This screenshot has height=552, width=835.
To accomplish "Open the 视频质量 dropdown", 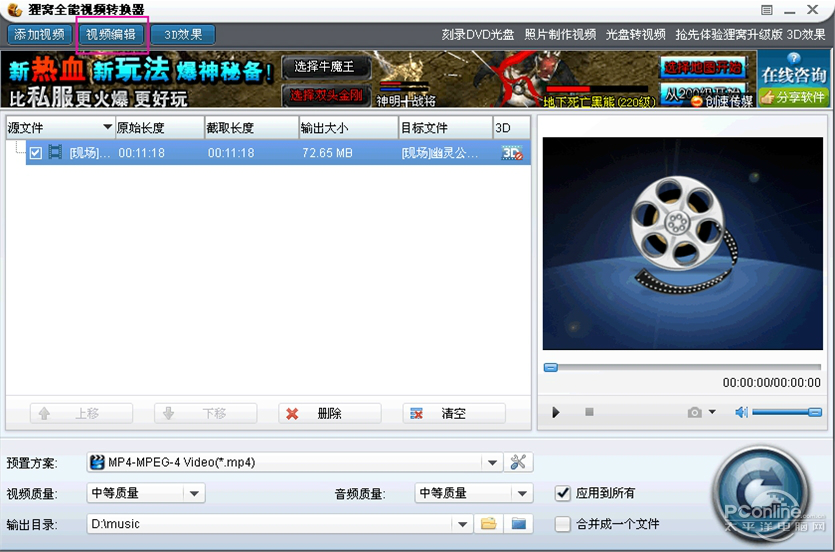I will tap(194, 493).
